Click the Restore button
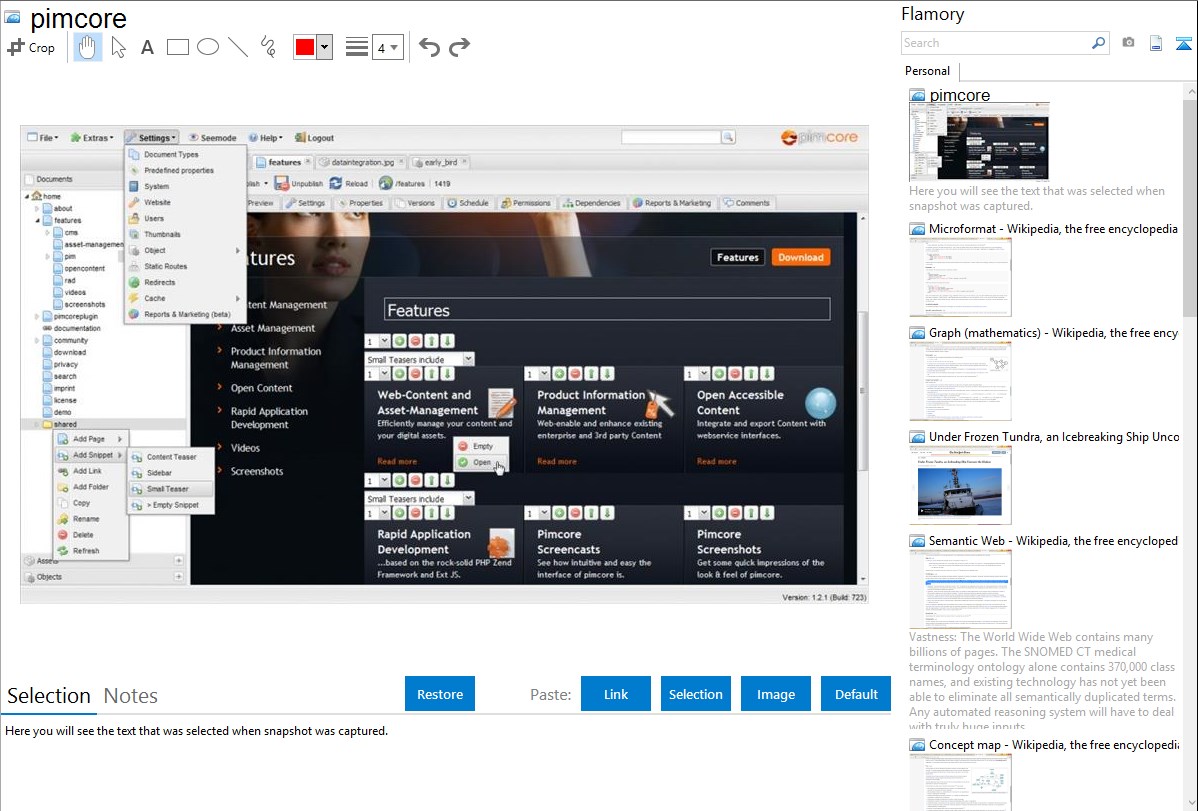Viewport: 1198px width, 811px height. pos(440,693)
